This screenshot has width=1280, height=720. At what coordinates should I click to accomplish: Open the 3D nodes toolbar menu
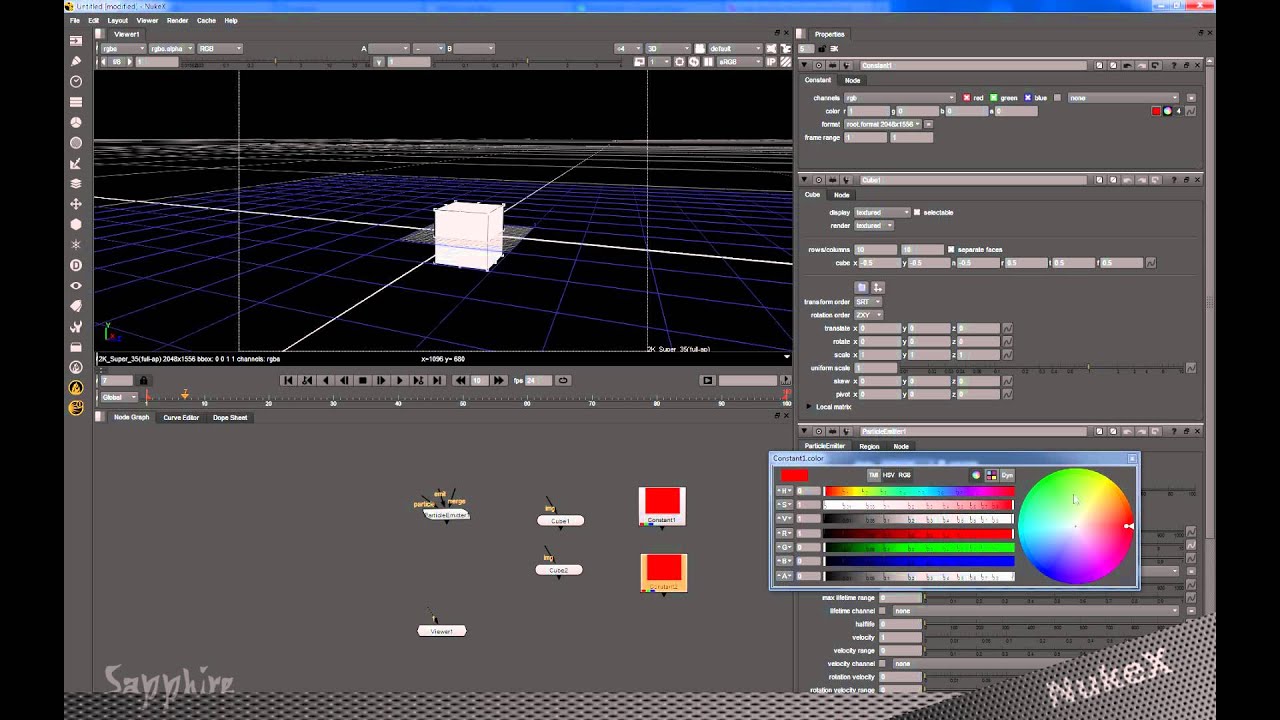[x=76, y=225]
